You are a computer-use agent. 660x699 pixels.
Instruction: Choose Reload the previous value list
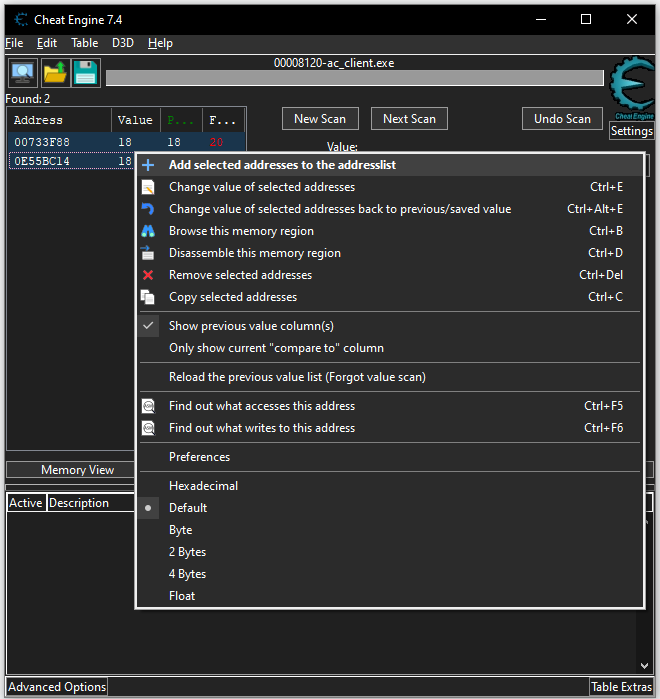(390, 377)
